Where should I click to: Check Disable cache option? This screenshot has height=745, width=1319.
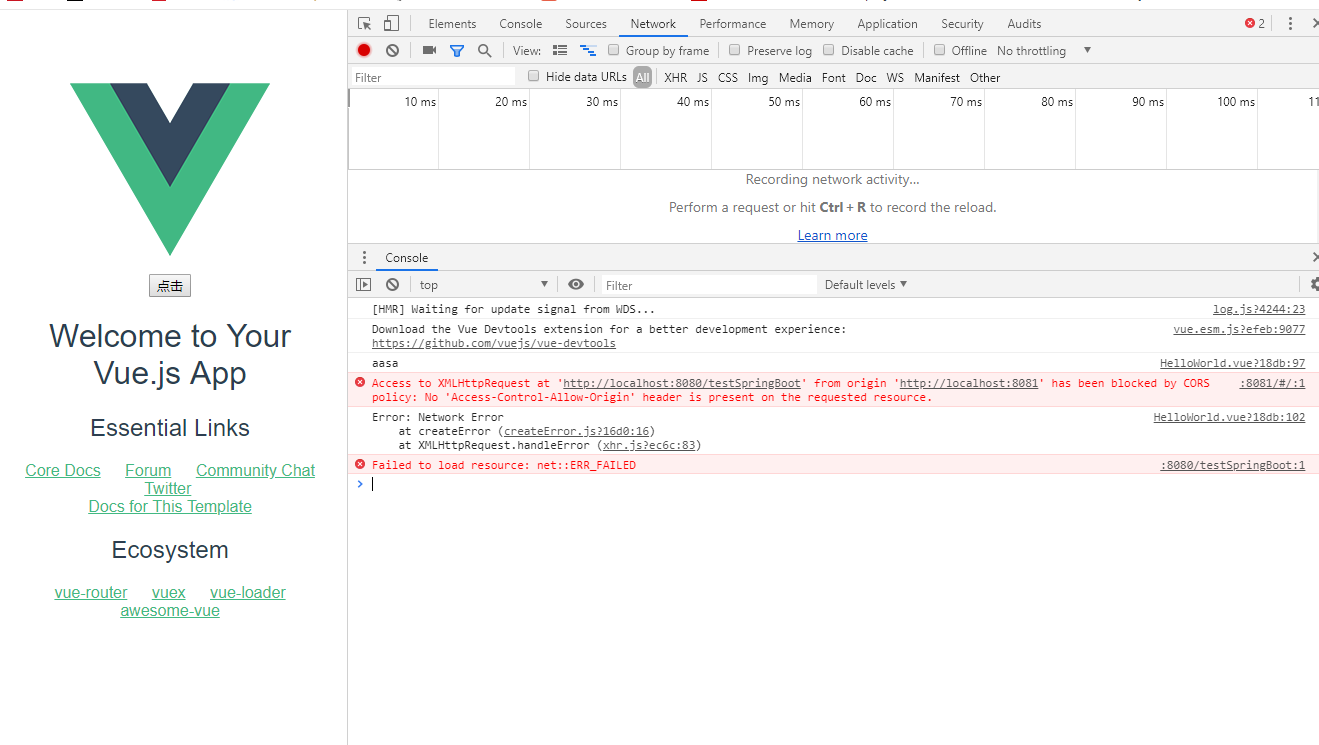829,50
